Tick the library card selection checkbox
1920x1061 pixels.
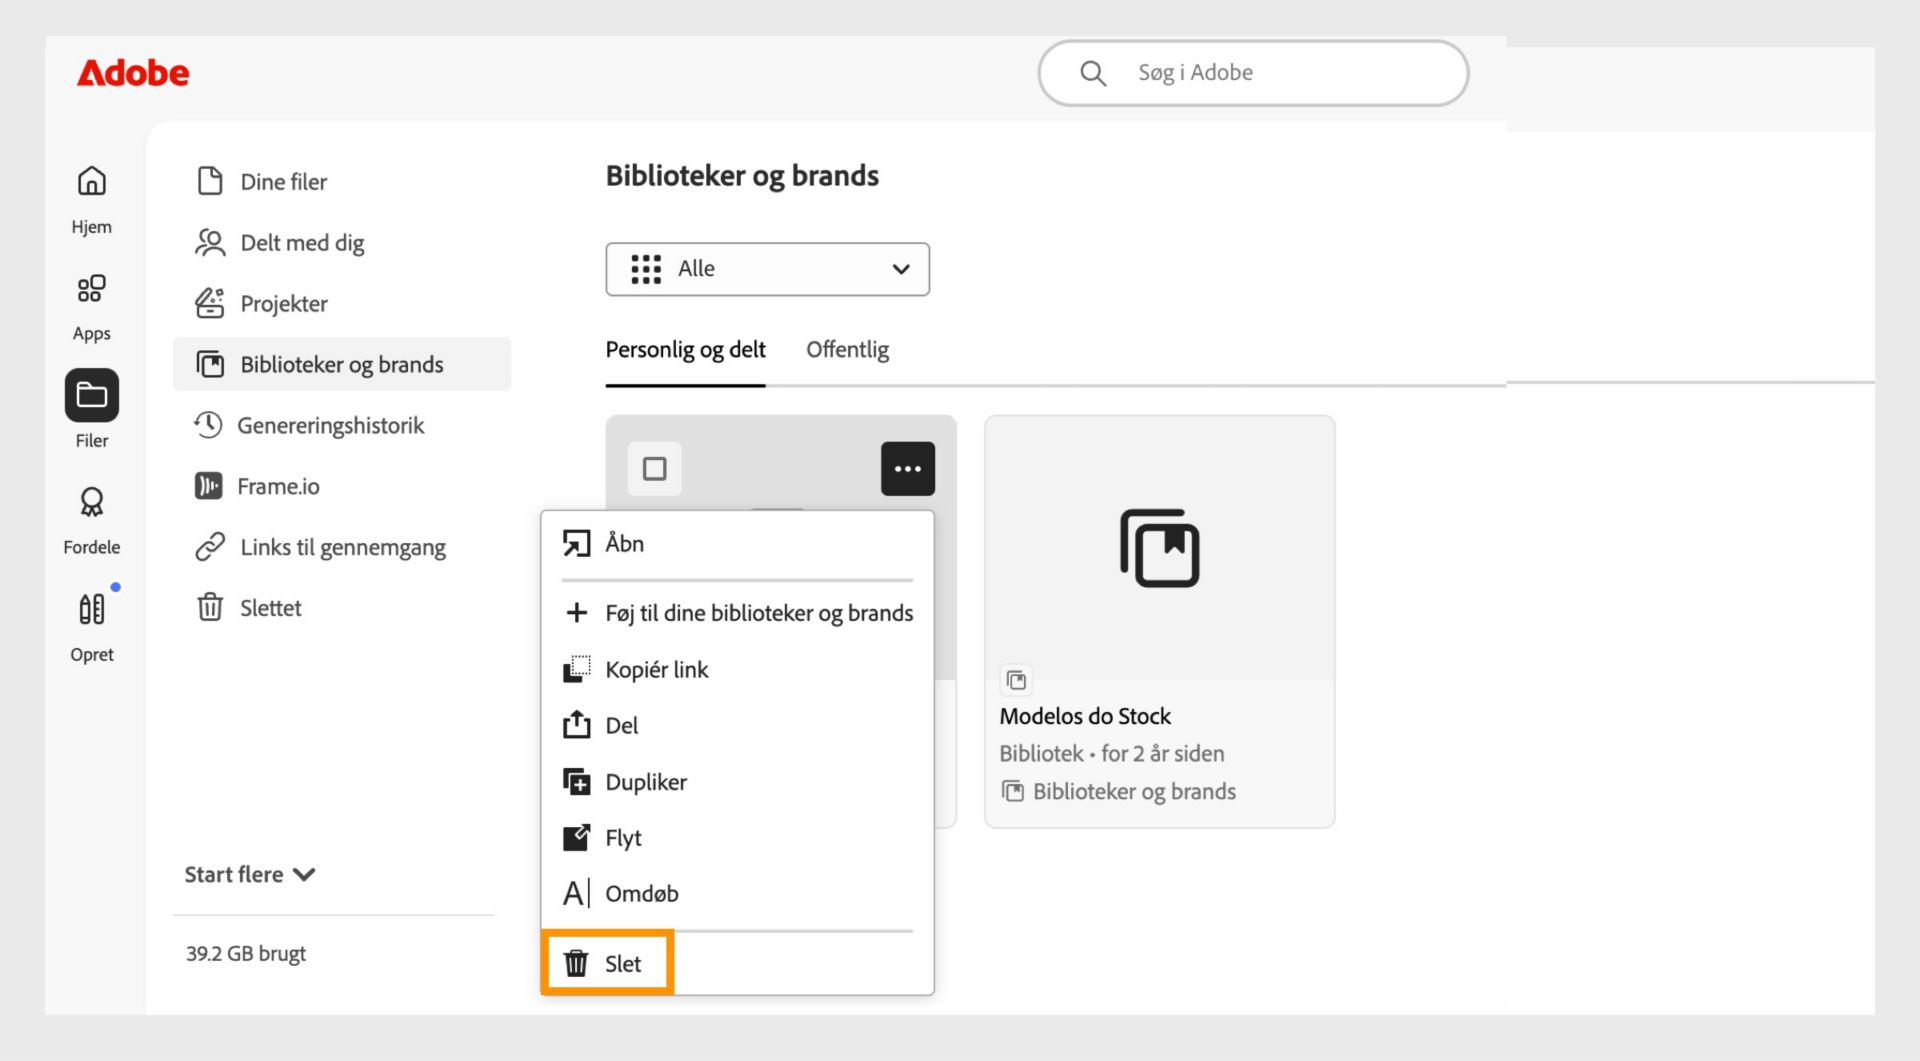tap(654, 468)
